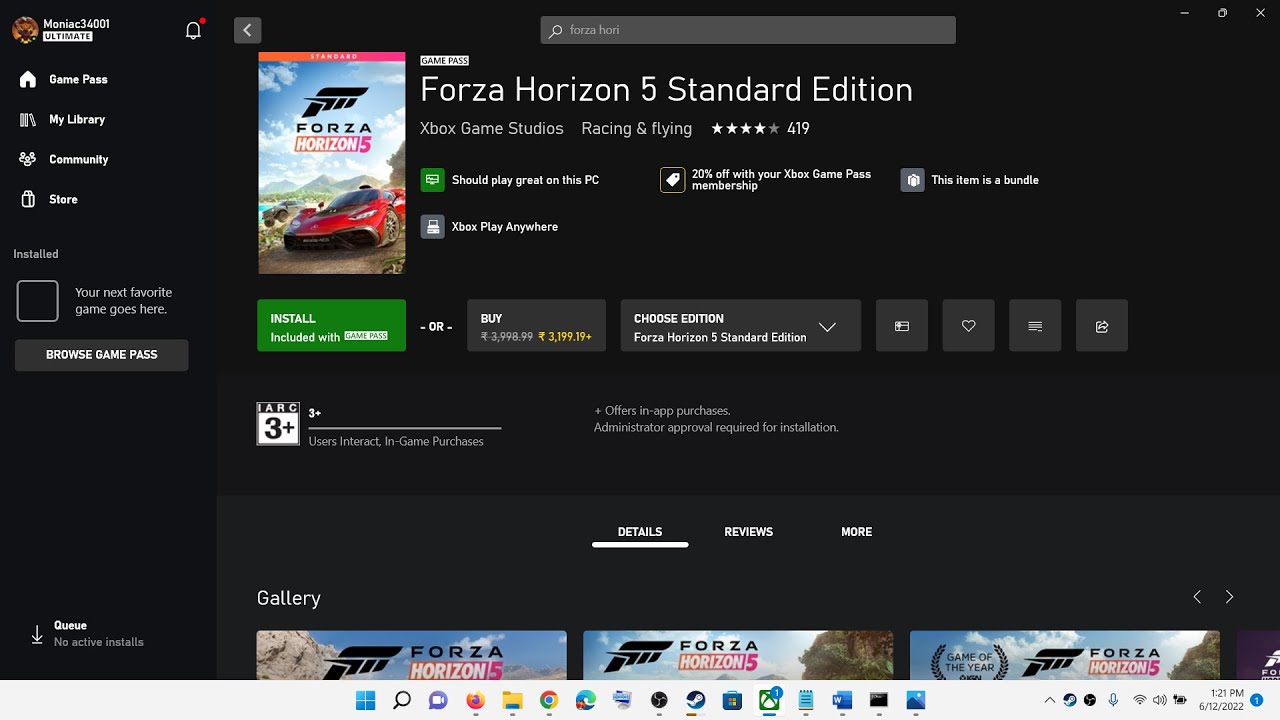This screenshot has height=720, width=1280.
Task: Click the 'This item is a bundle' icon
Action: pos(912,180)
